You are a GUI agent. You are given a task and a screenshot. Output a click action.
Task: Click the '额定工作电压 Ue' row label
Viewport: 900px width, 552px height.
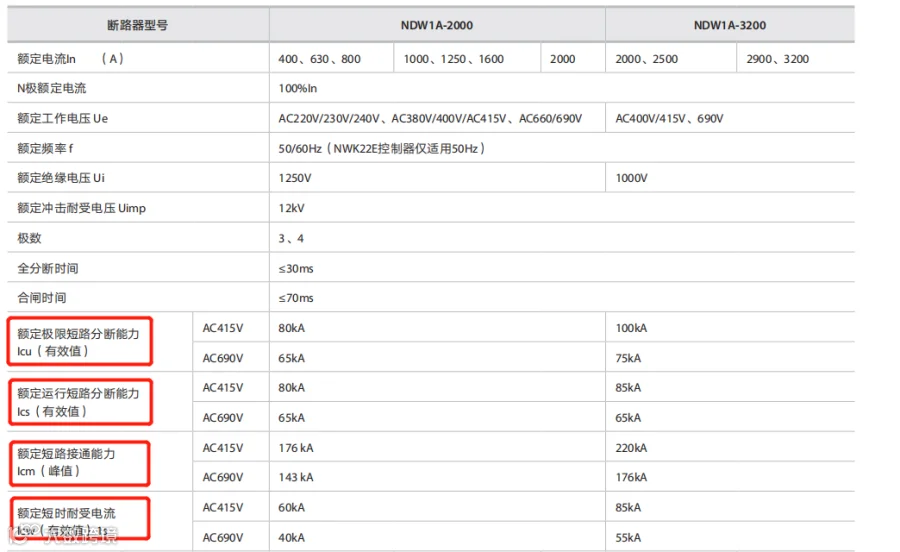[x=63, y=118]
